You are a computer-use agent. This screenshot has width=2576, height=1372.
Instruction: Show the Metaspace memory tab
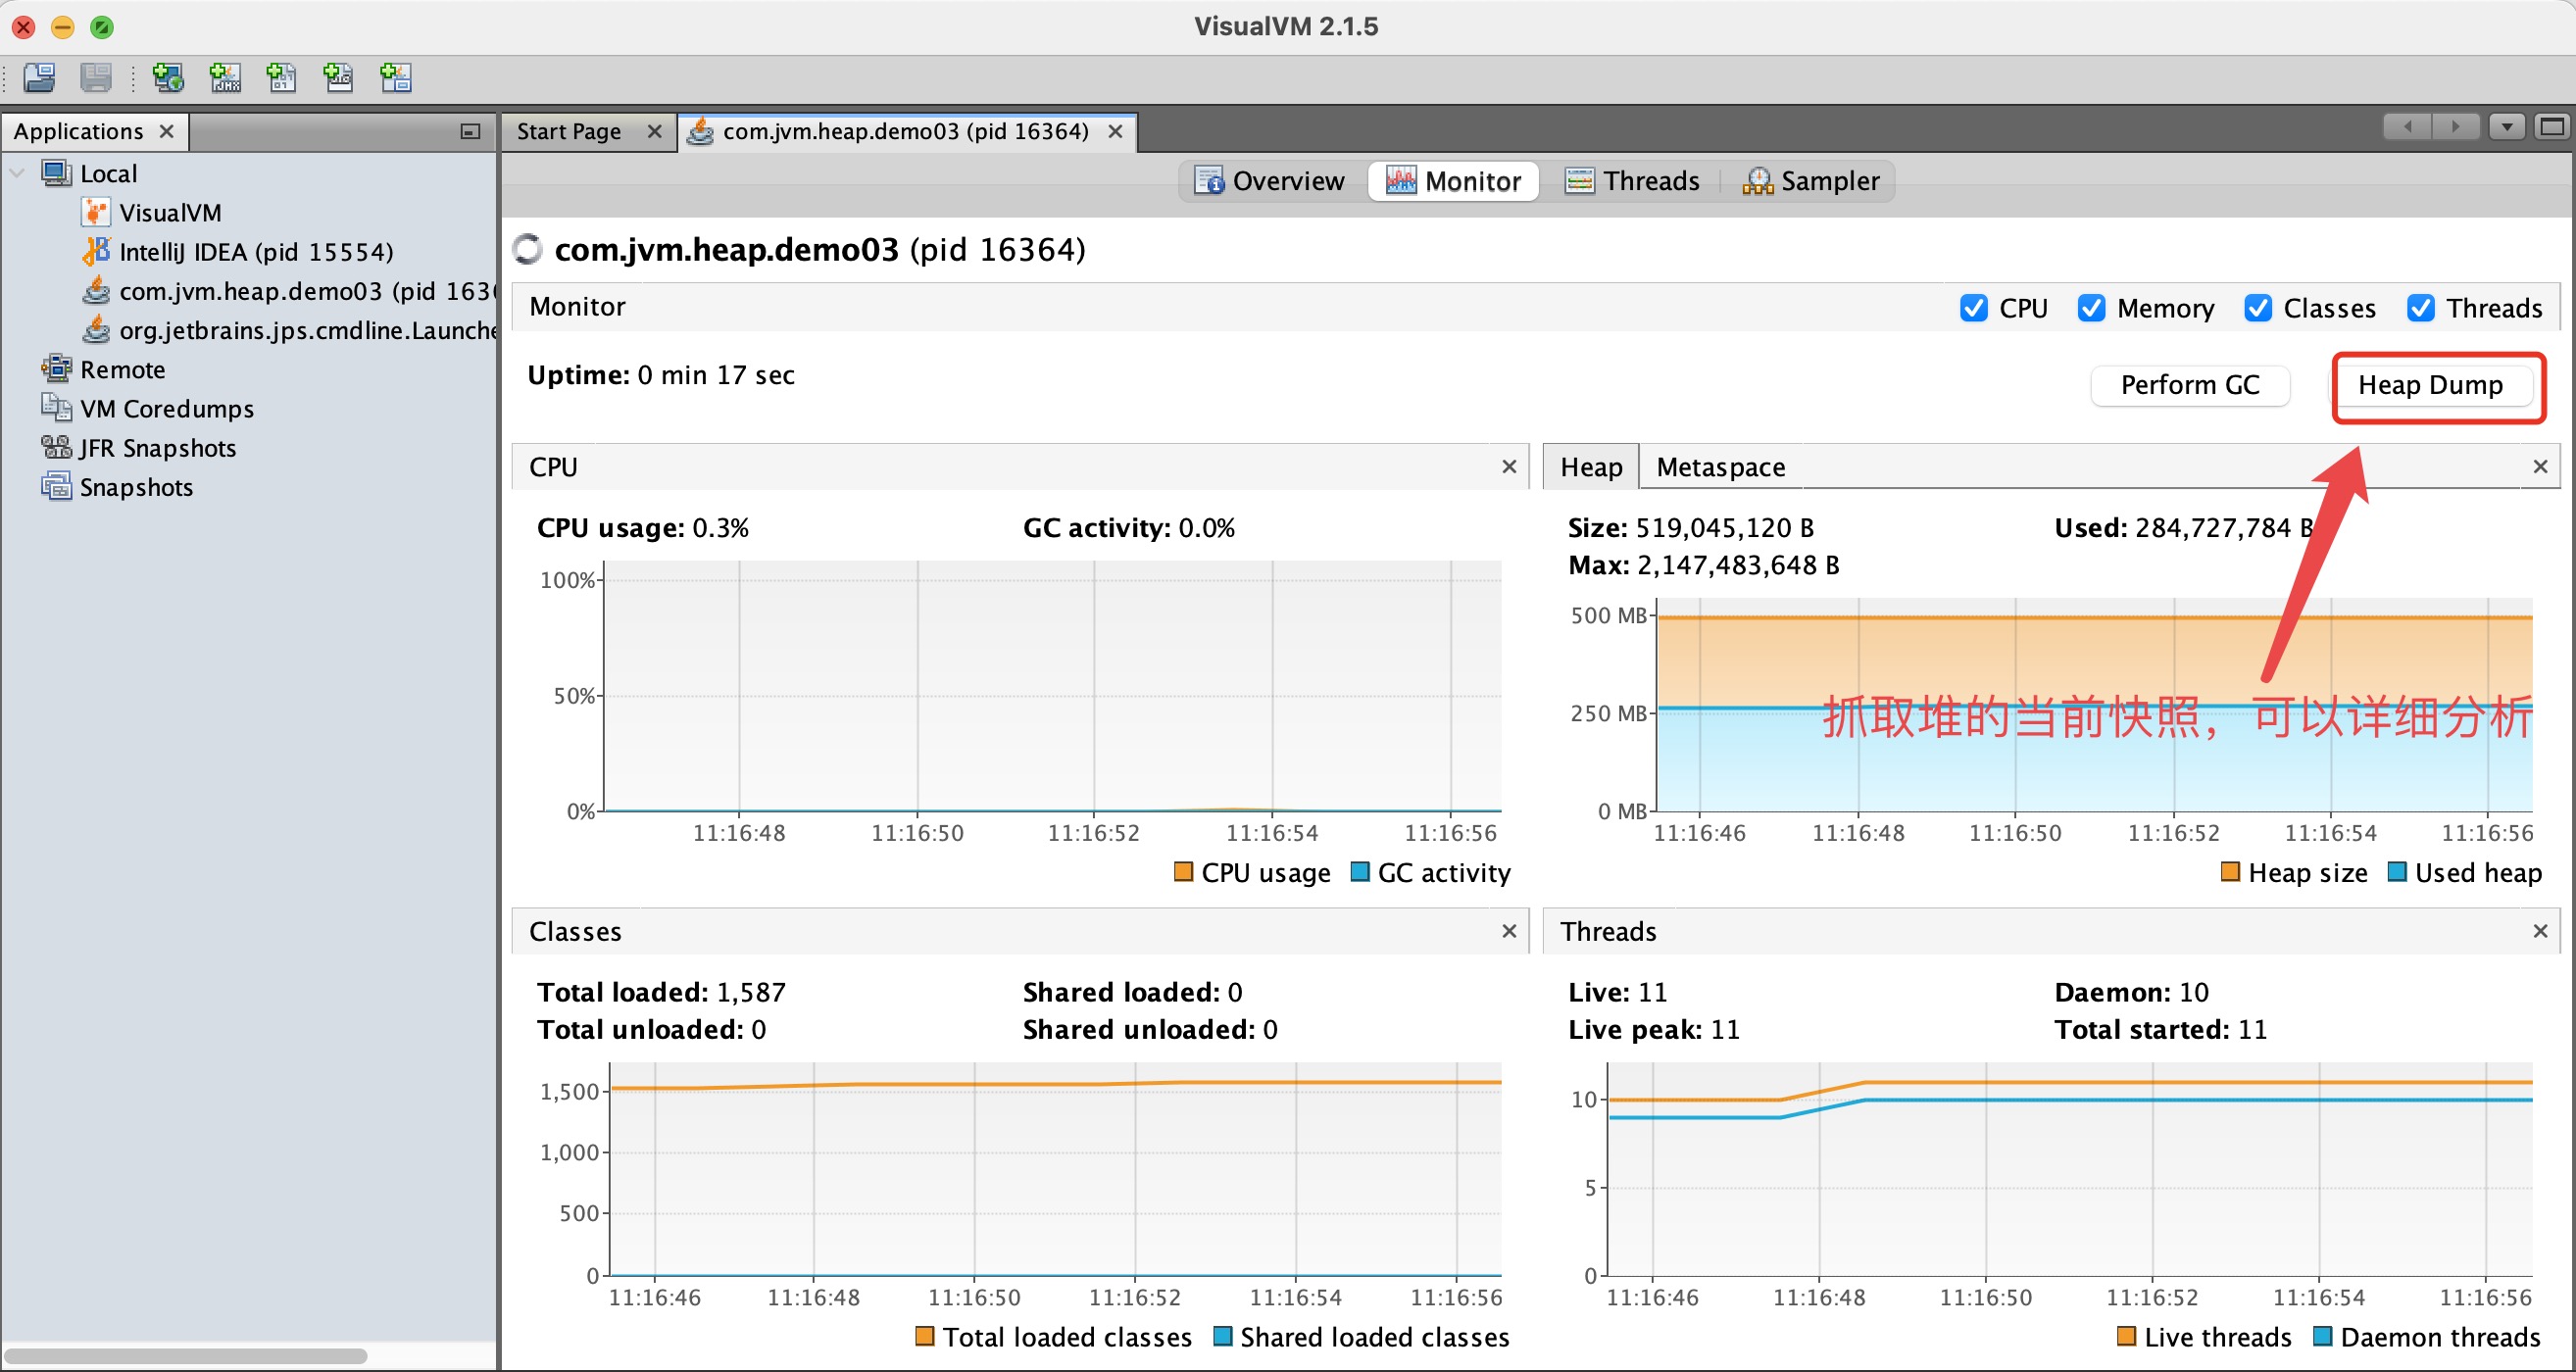(1720, 467)
